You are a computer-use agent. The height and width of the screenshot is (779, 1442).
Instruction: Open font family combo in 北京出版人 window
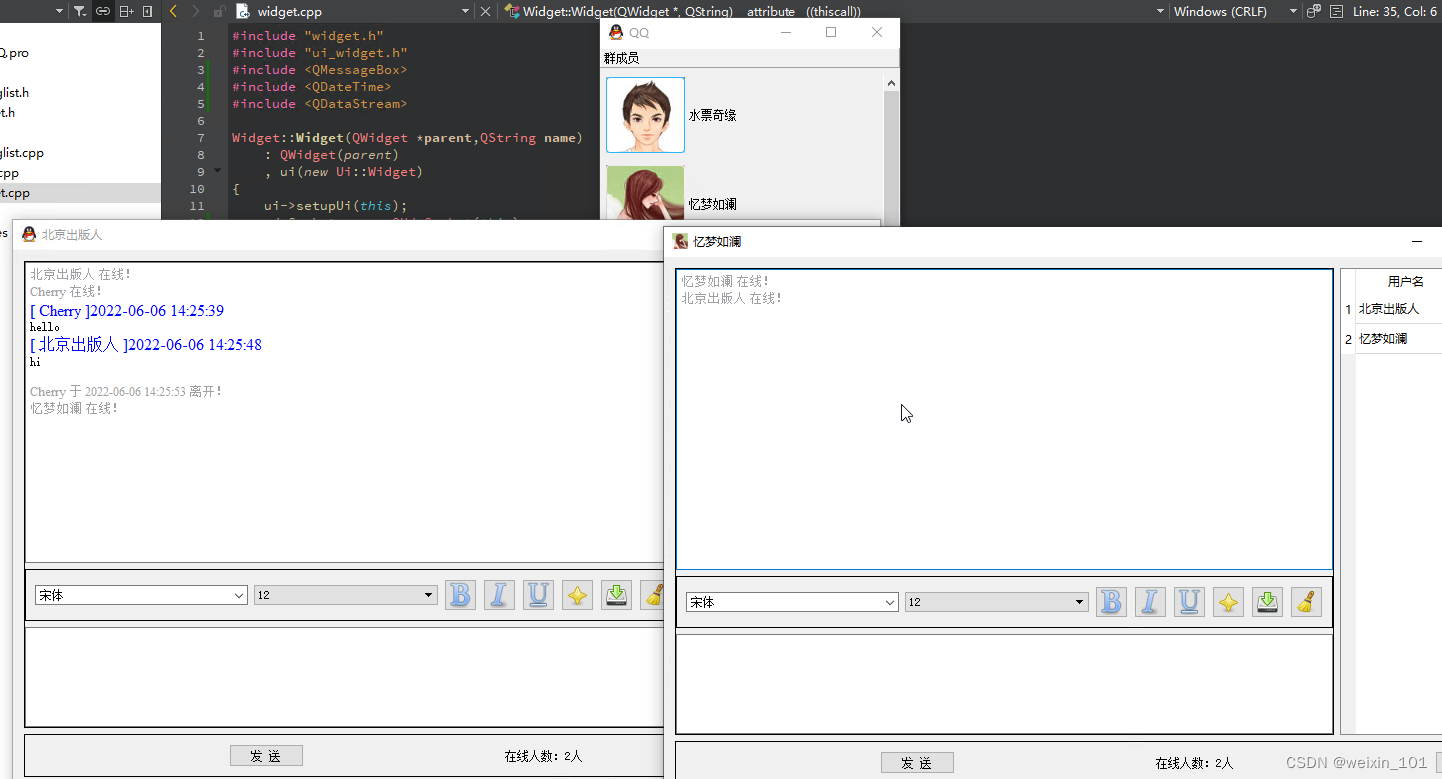tap(141, 595)
